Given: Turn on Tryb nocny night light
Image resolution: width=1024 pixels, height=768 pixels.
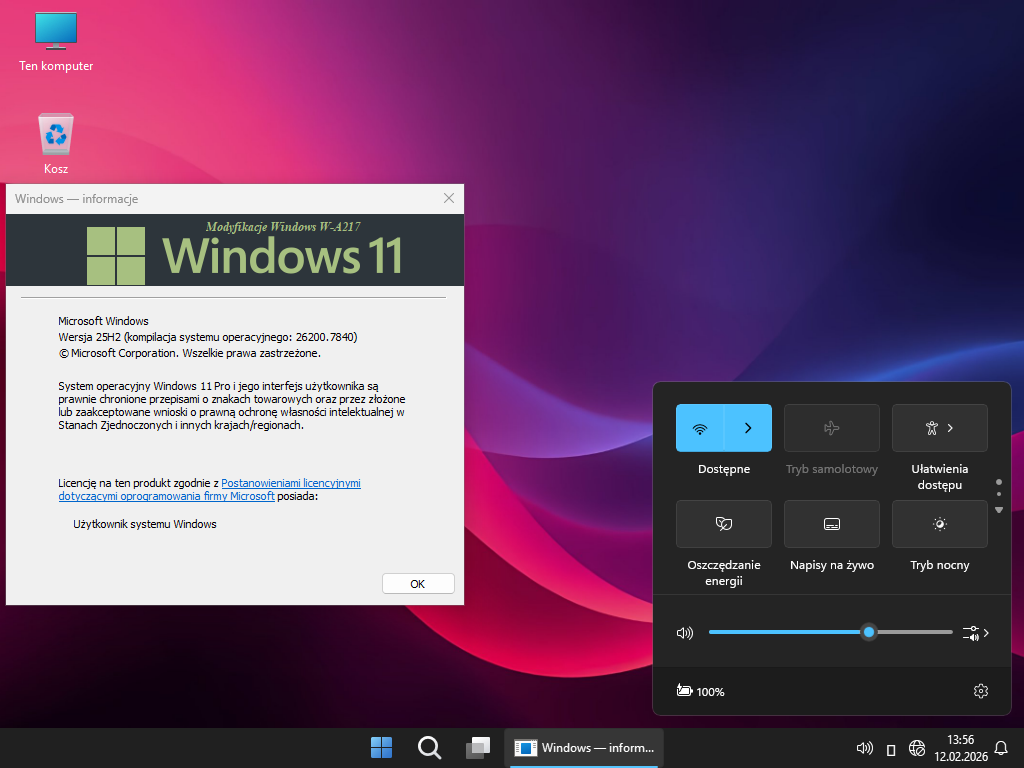Looking at the screenshot, I should pyautogui.click(x=940, y=524).
